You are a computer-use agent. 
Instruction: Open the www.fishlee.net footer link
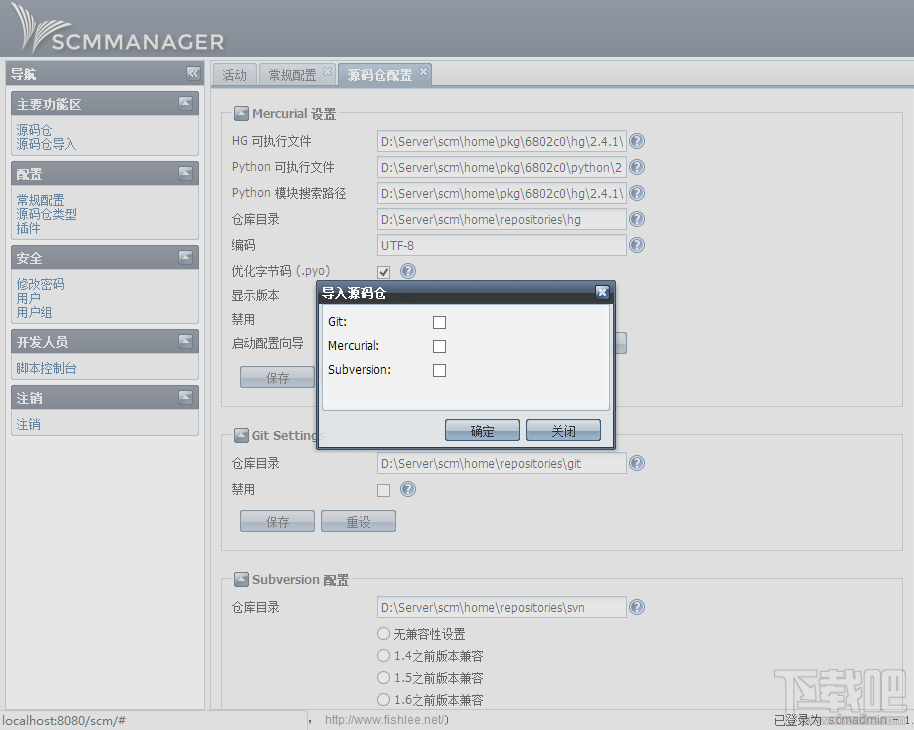point(385,720)
